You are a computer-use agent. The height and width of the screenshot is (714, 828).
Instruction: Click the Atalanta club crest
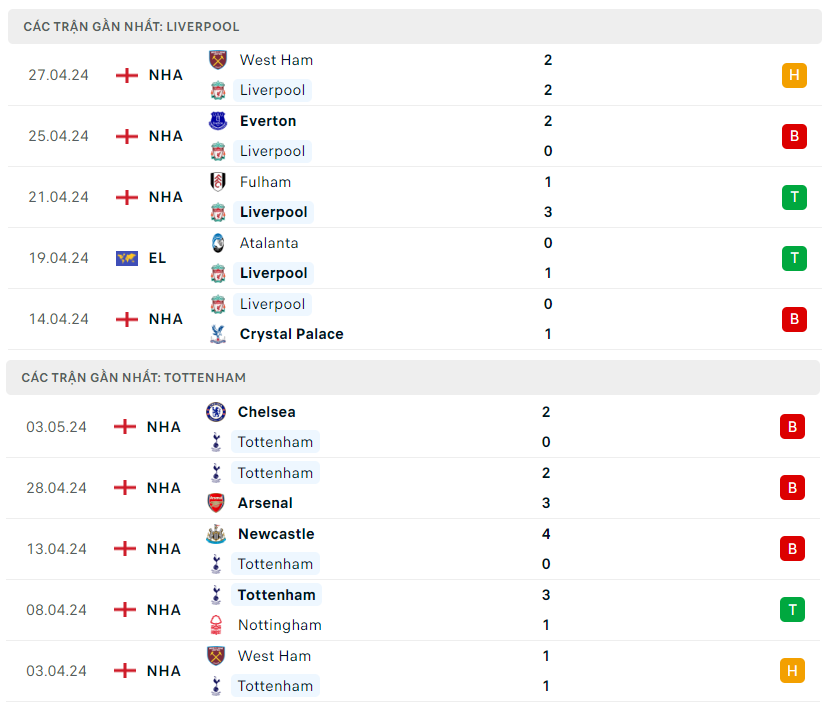(217, 243)
